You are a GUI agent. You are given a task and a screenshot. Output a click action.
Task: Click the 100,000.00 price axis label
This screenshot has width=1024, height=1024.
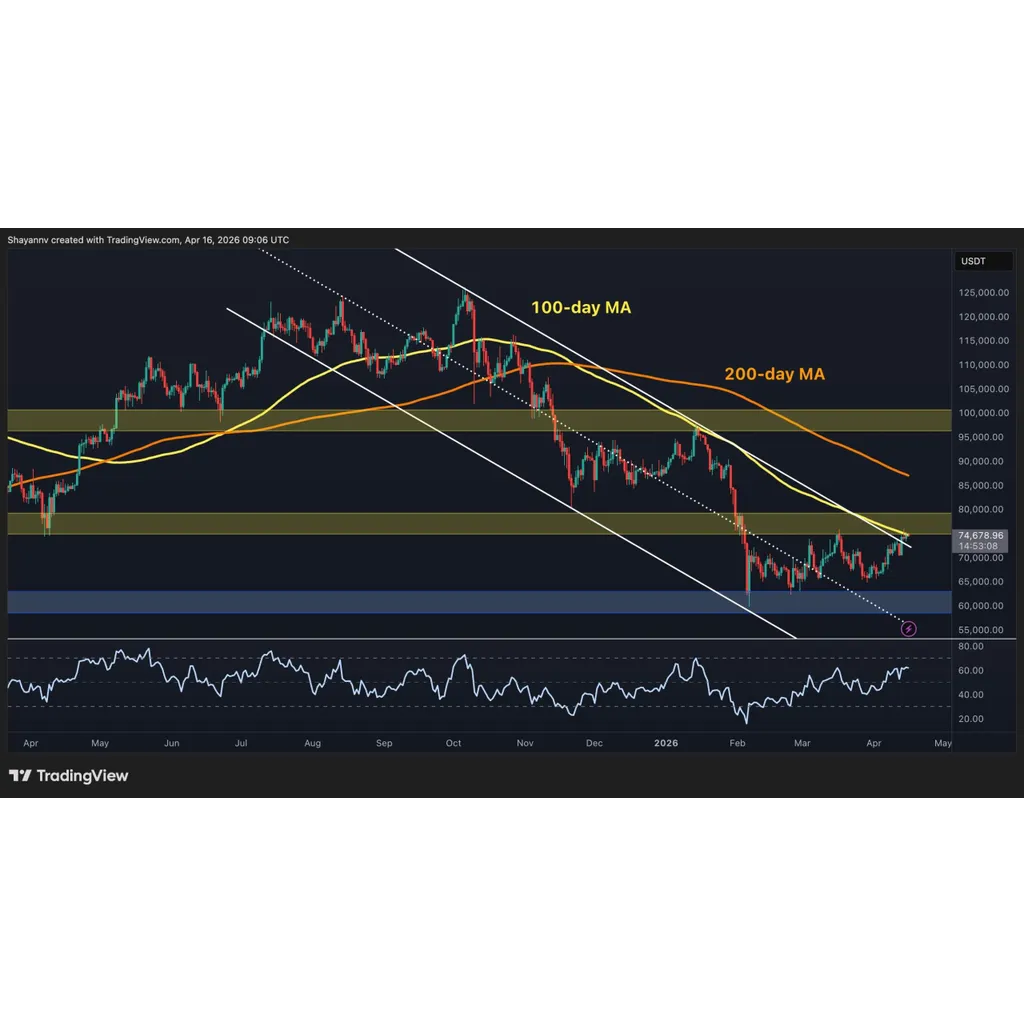click(984, 413)
